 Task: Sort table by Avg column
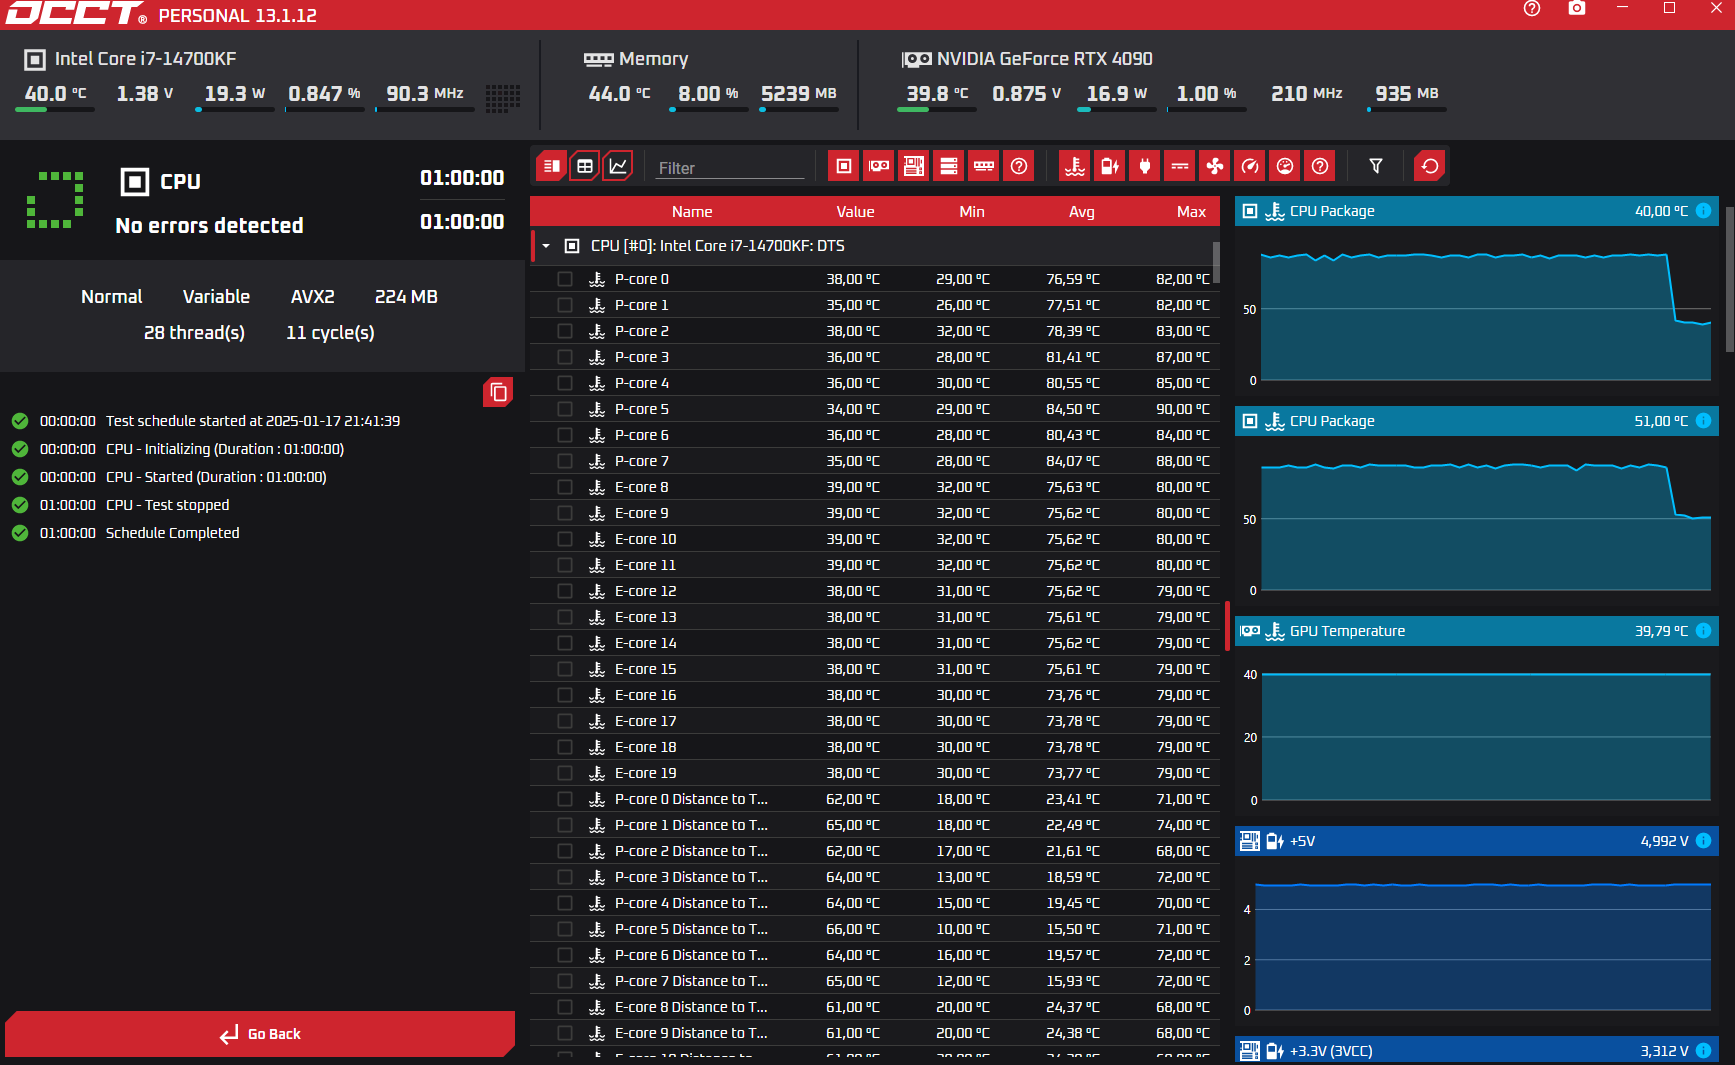[x=1082, y=212]
